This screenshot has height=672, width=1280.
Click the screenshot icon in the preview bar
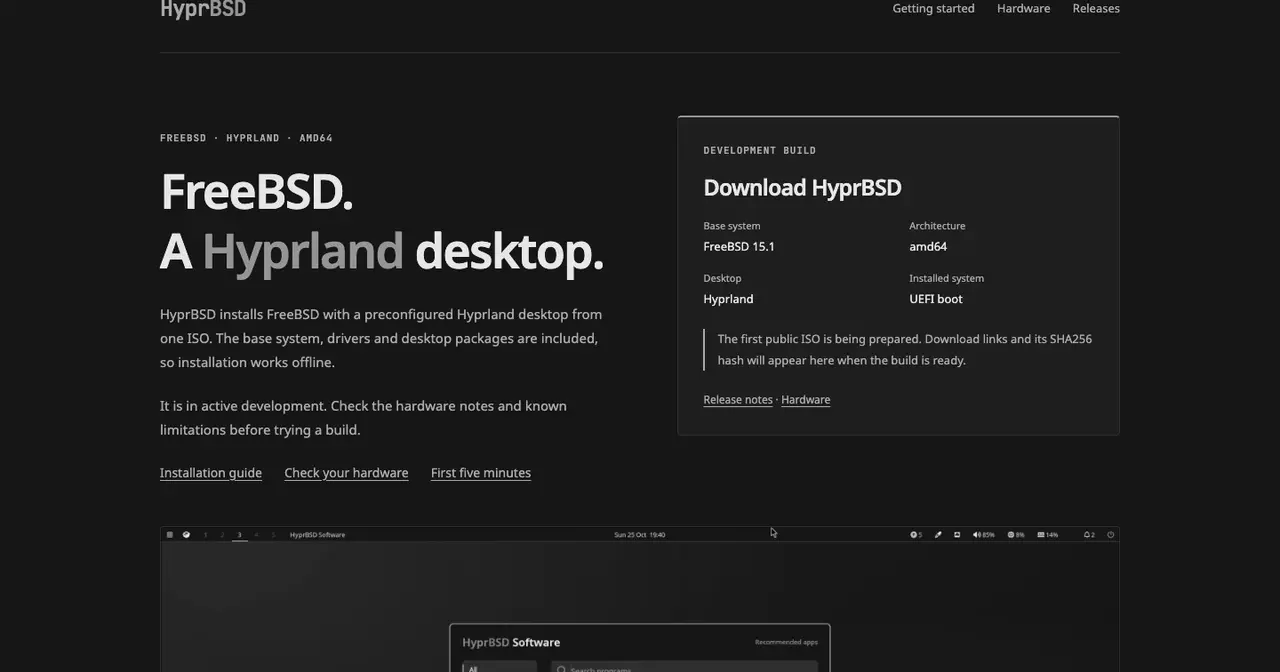pyautogui.click(x=957, y=535)
